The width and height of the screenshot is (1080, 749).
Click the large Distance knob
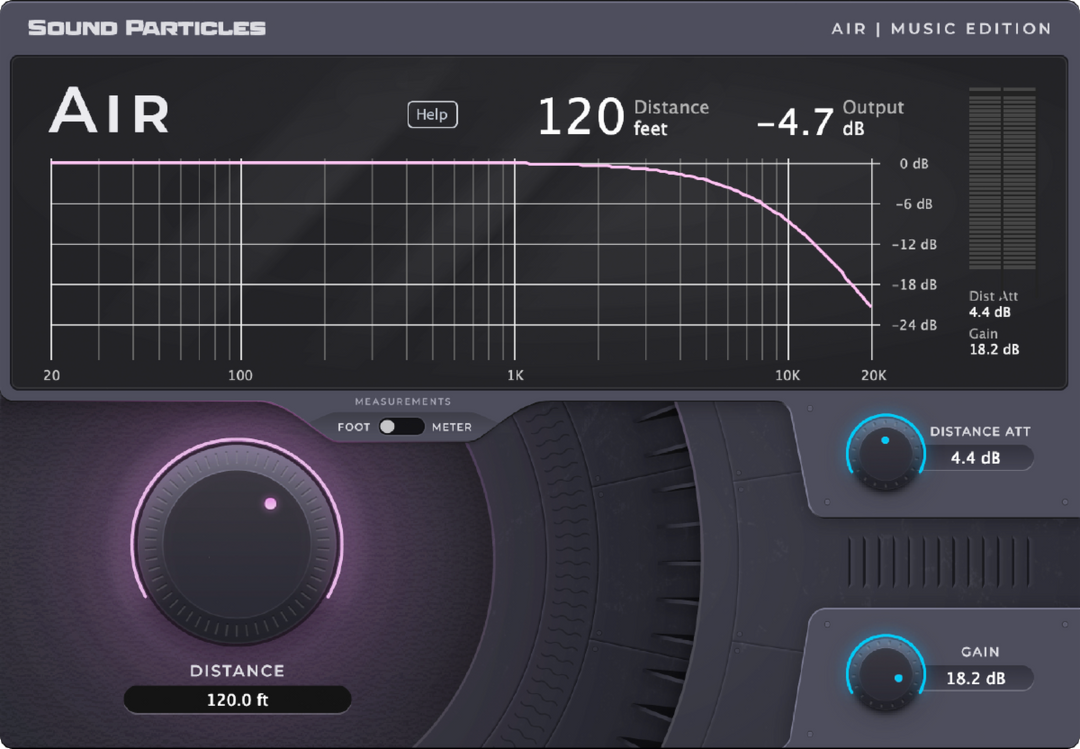pos(236,542)
